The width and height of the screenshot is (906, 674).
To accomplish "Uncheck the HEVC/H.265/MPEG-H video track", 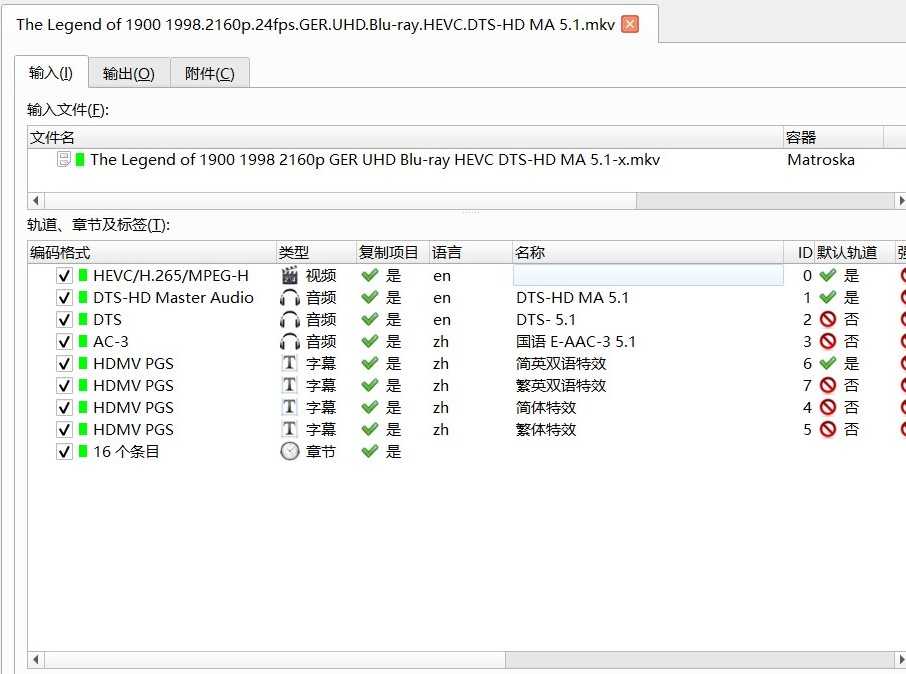I will tap(64, 276).
